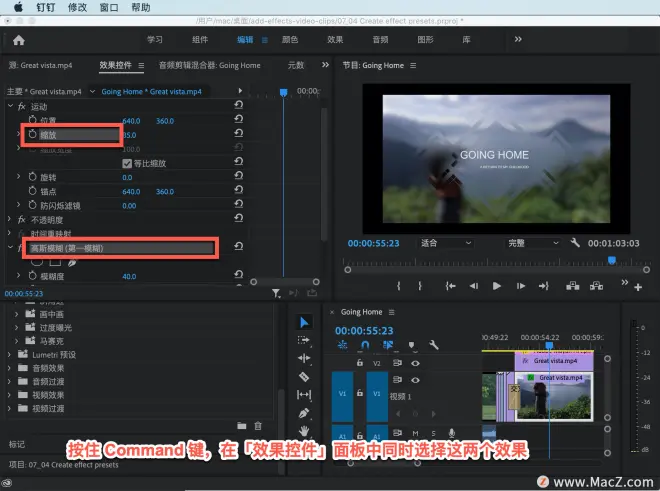Screen dimensions: 660x491
Task: Open the Help menu in menu bar
Action: coord(141,8)
